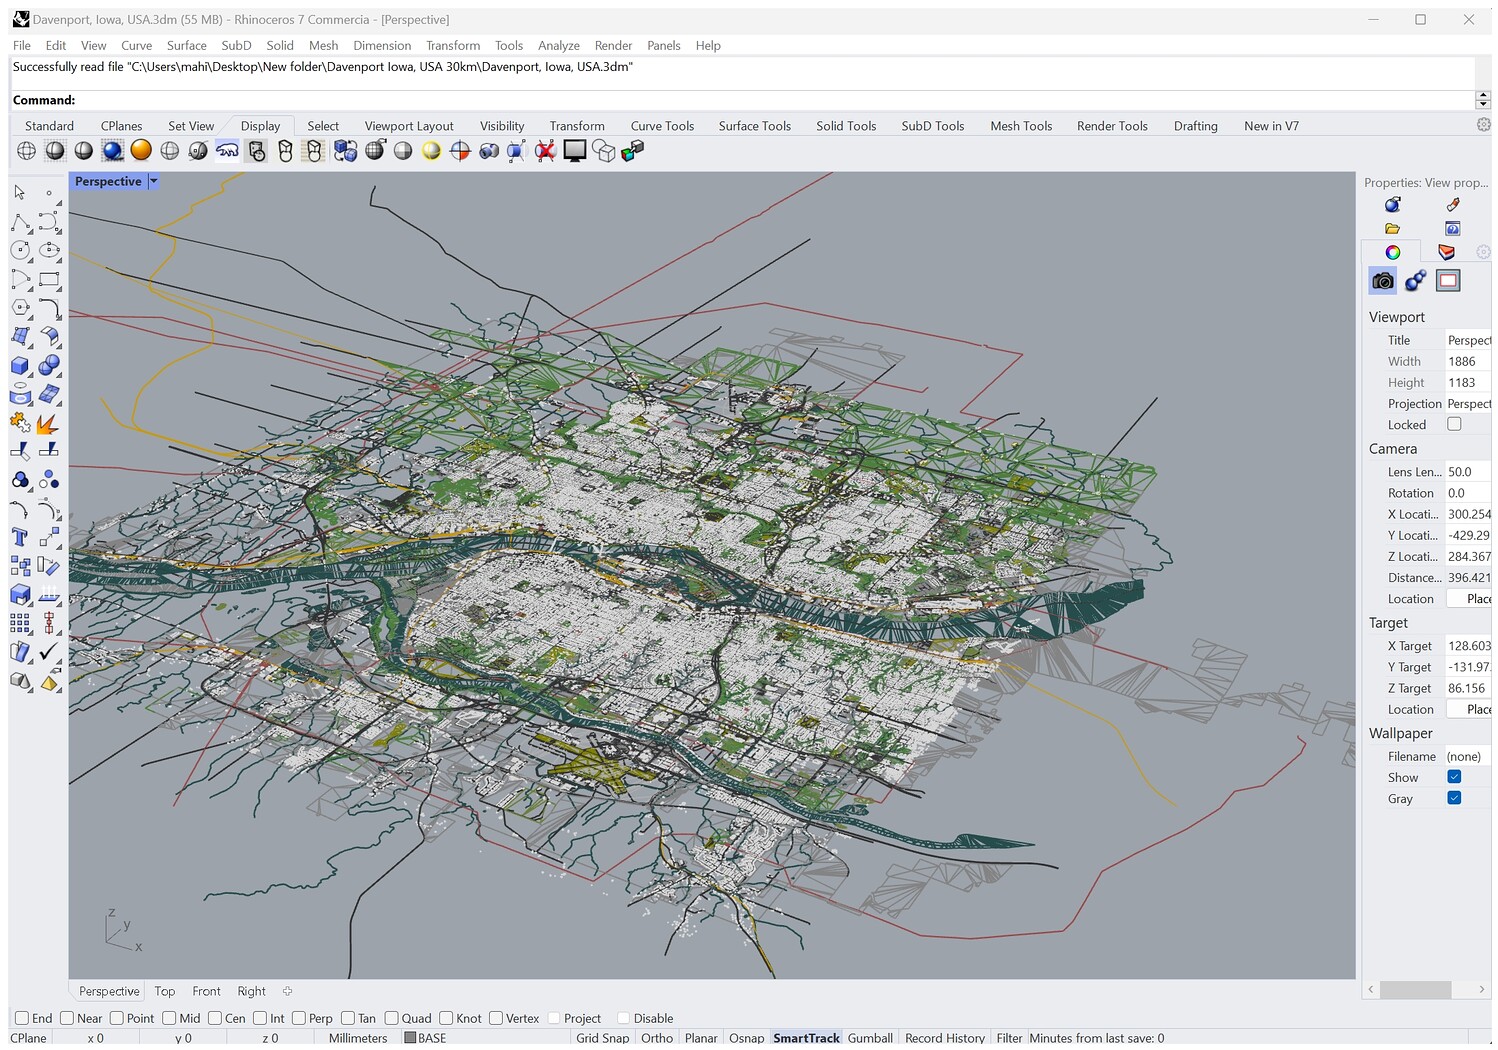Click the Explode tool icon

coord(47,424)
